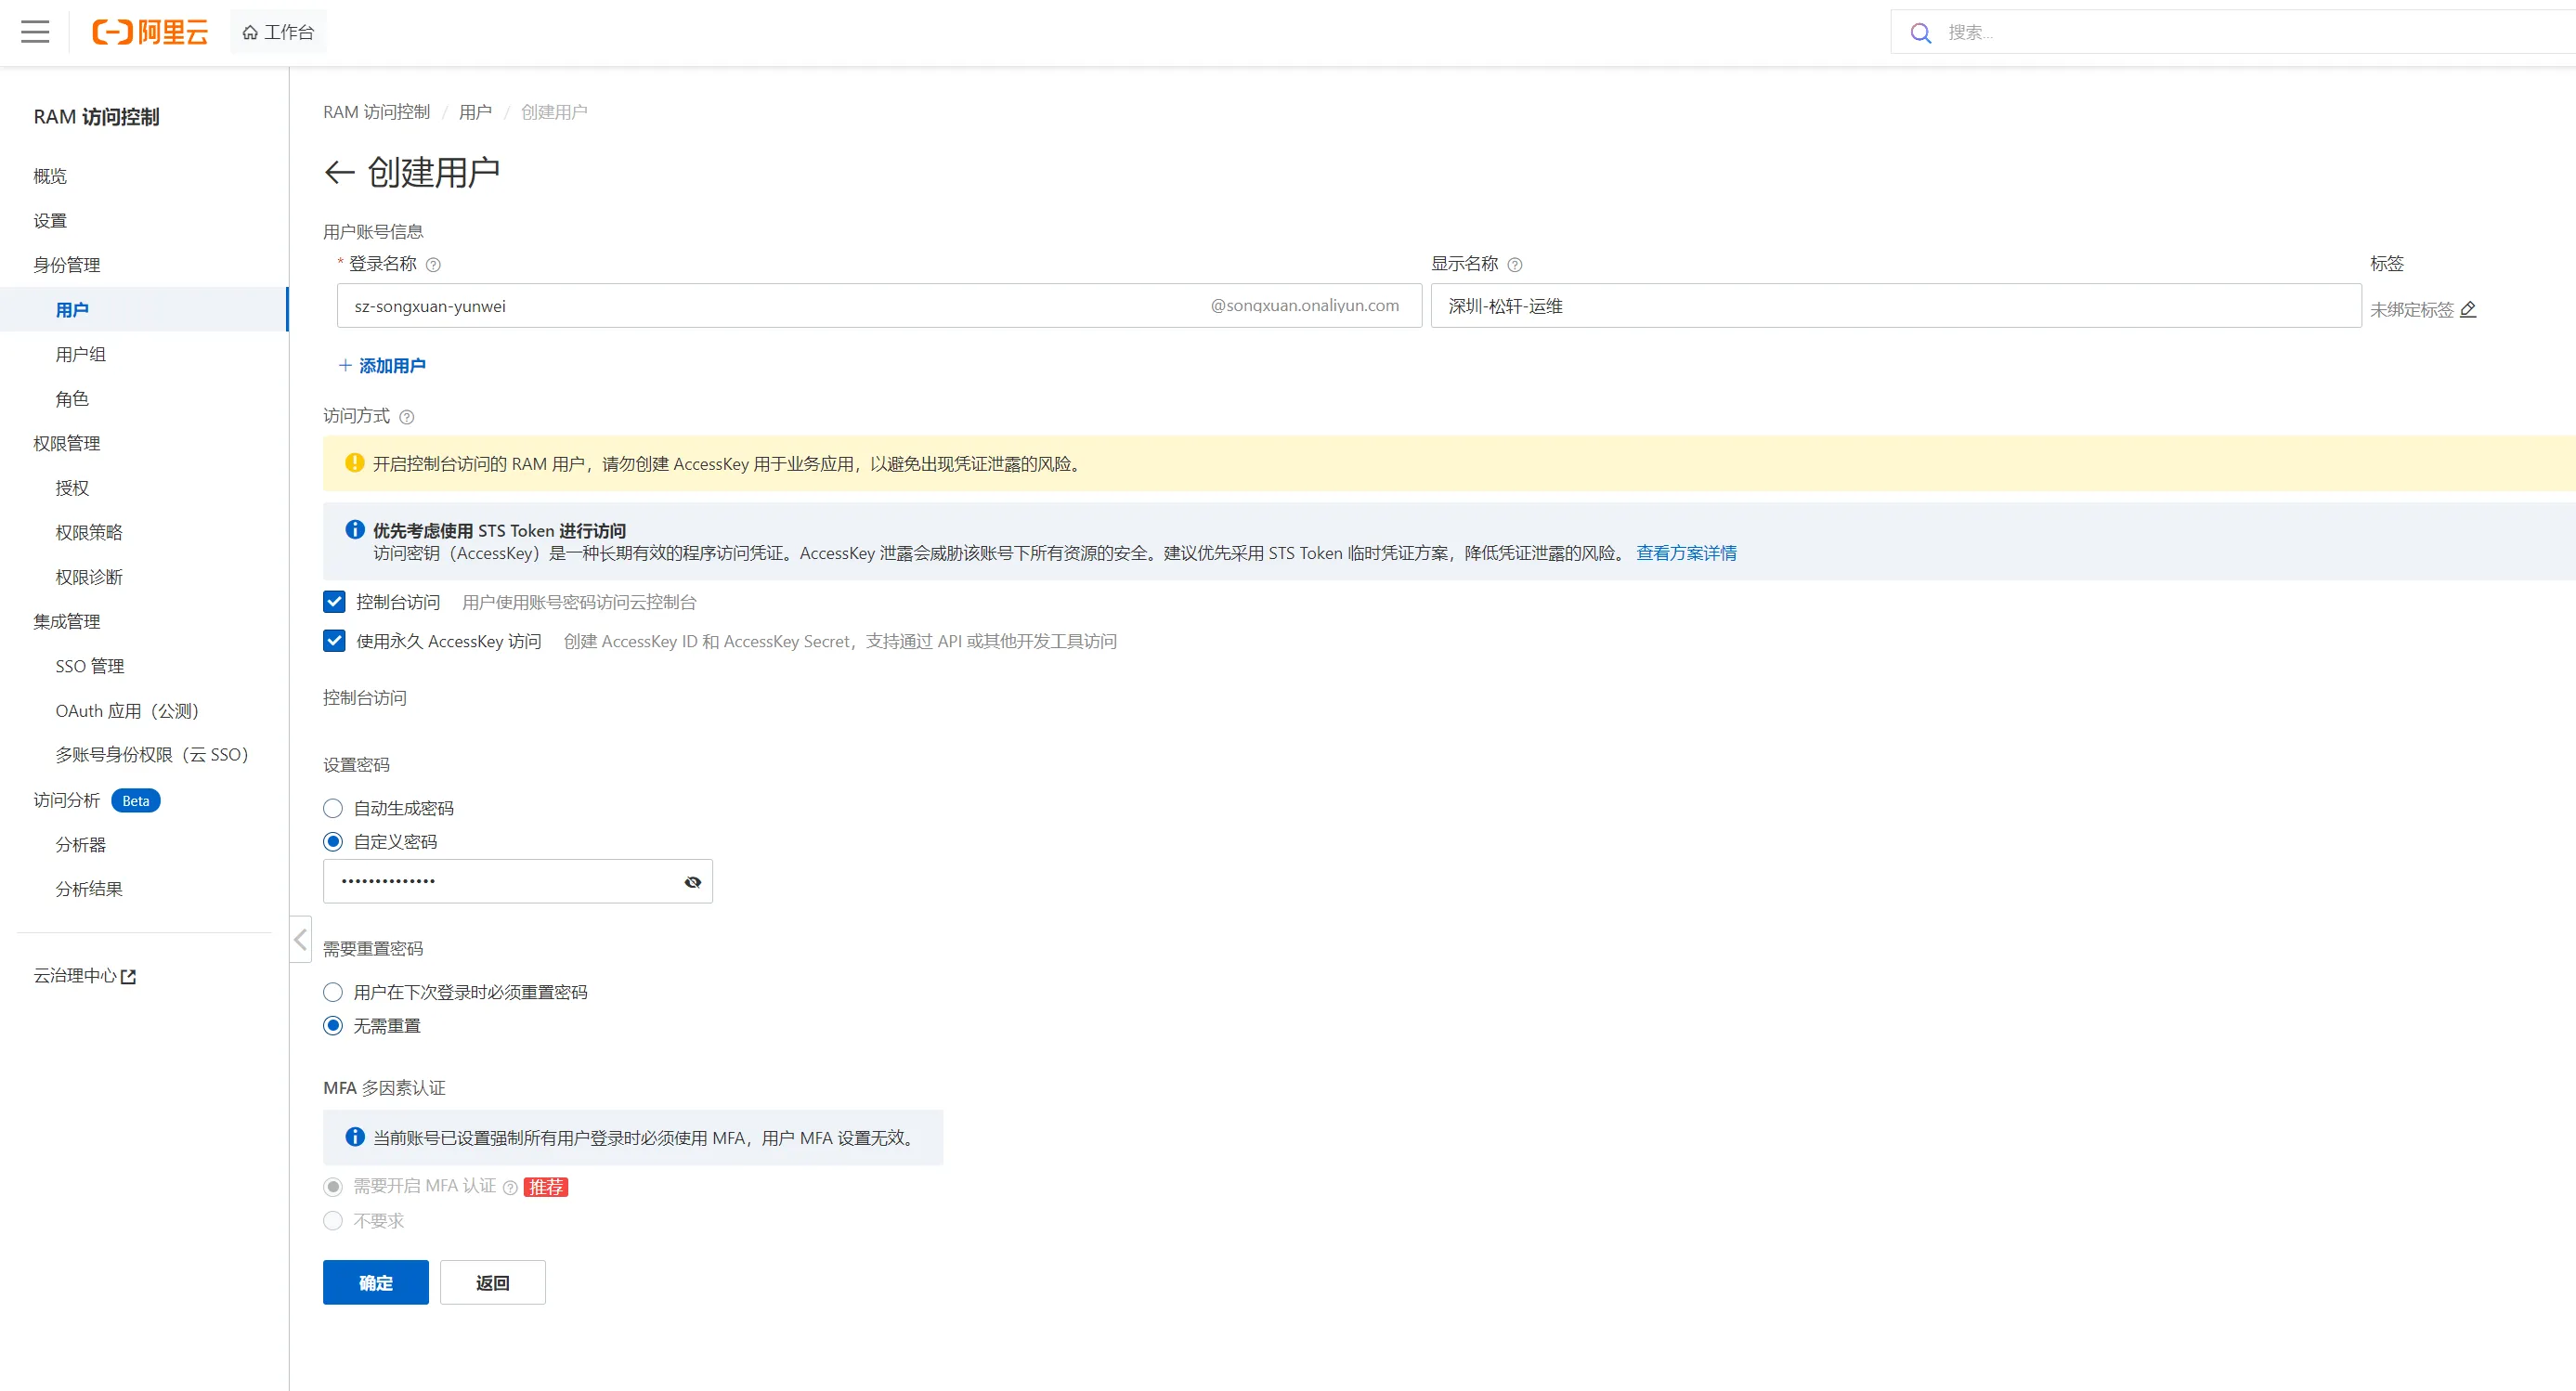
Task: Click the 确定 confirm button
Action: 375,1282
